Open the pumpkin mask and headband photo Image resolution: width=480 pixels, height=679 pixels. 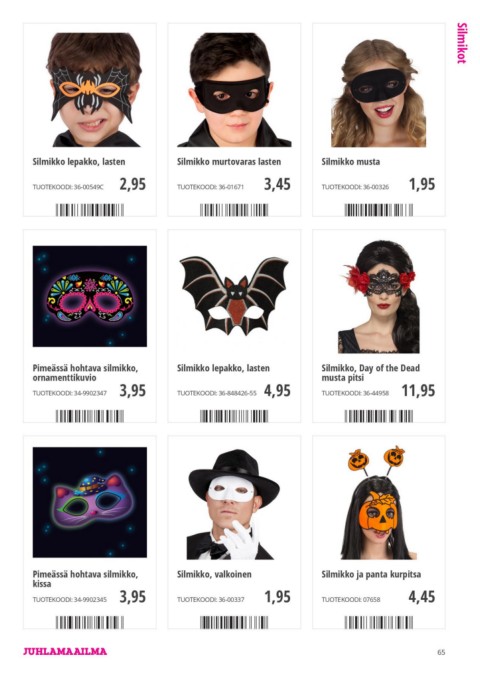point(379,502)
